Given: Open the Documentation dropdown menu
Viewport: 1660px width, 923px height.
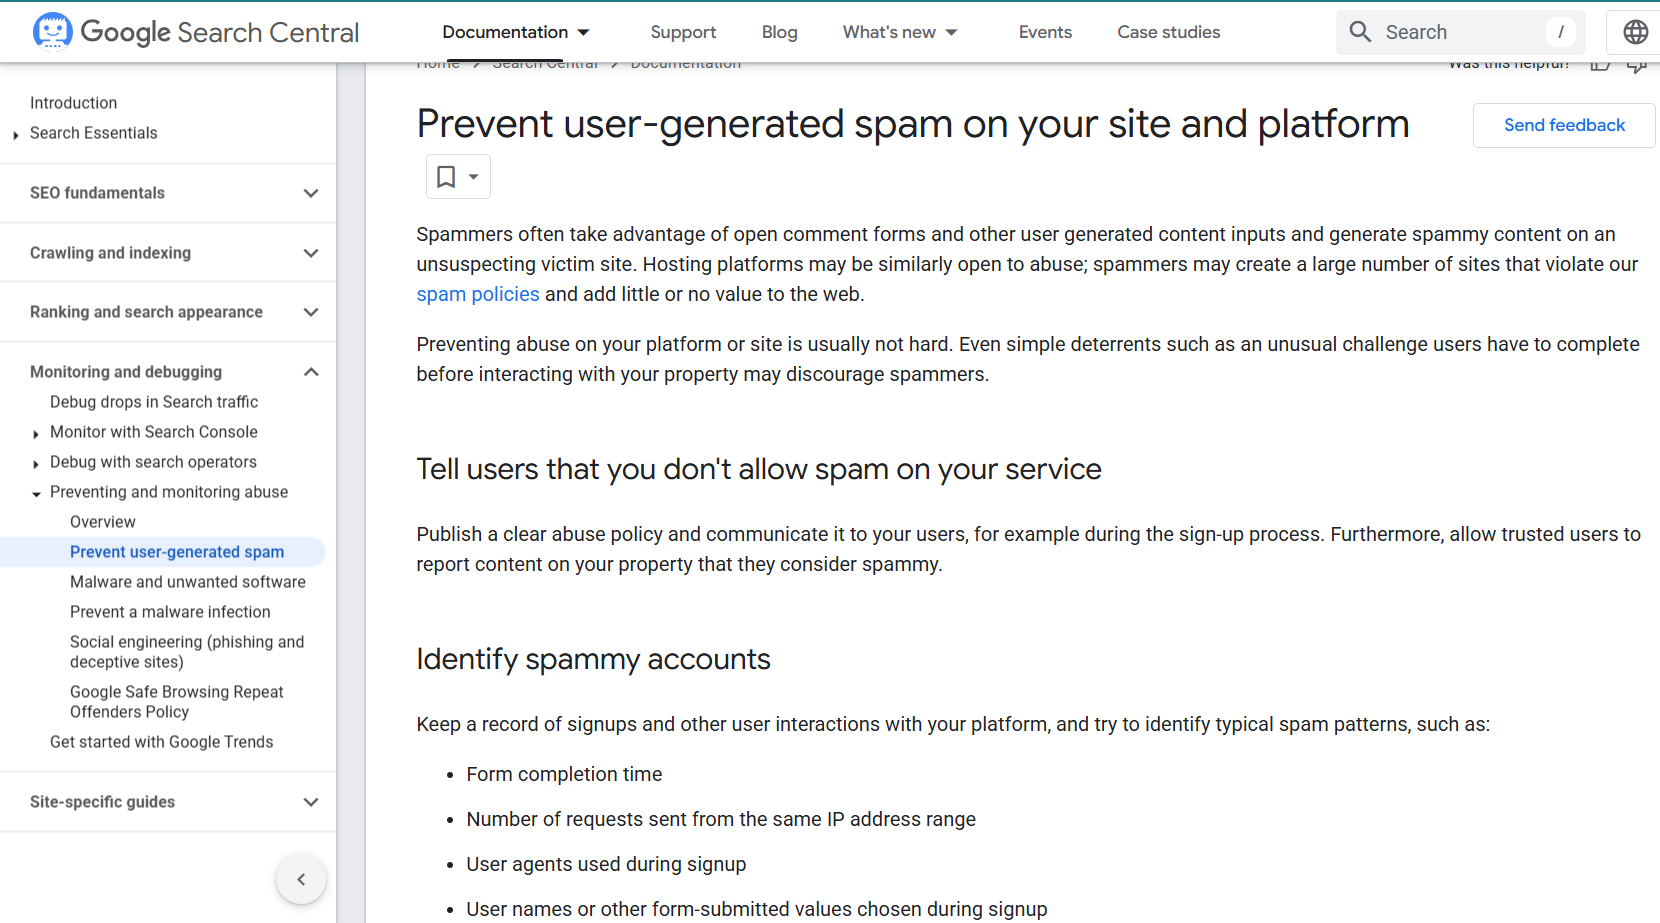Looking at the screenshot, I should pos(516,32).
